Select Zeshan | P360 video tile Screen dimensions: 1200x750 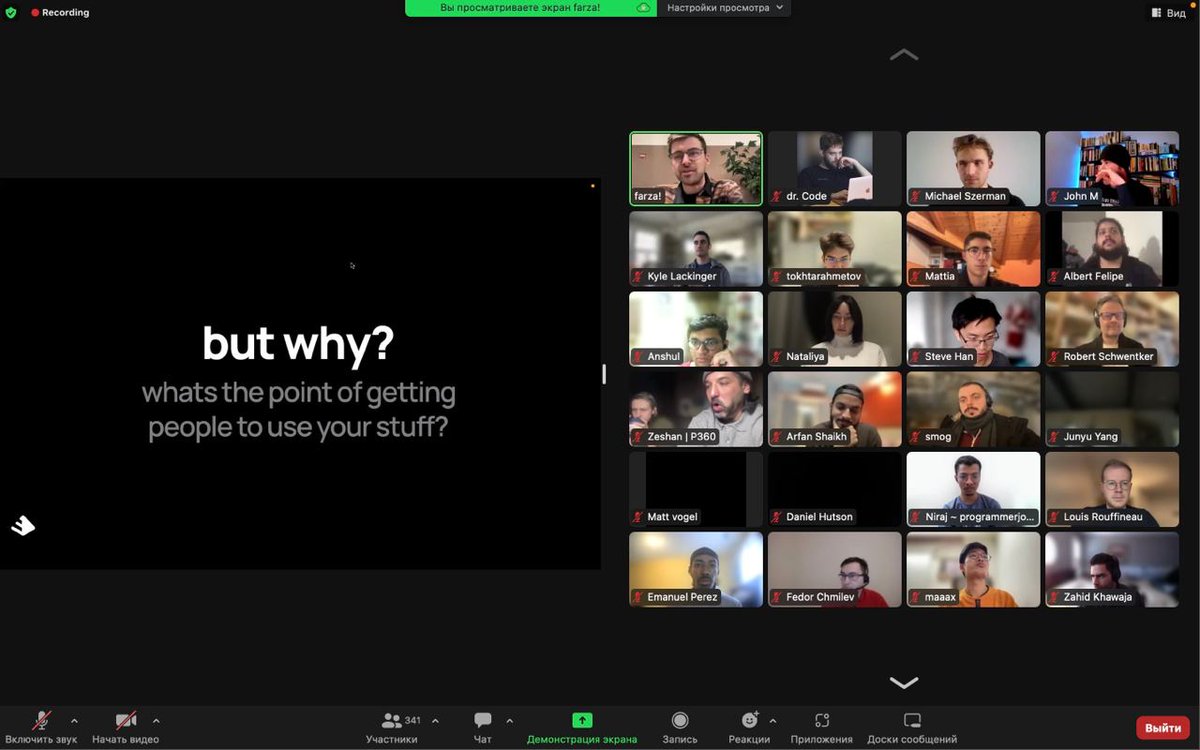pos(696,409)
